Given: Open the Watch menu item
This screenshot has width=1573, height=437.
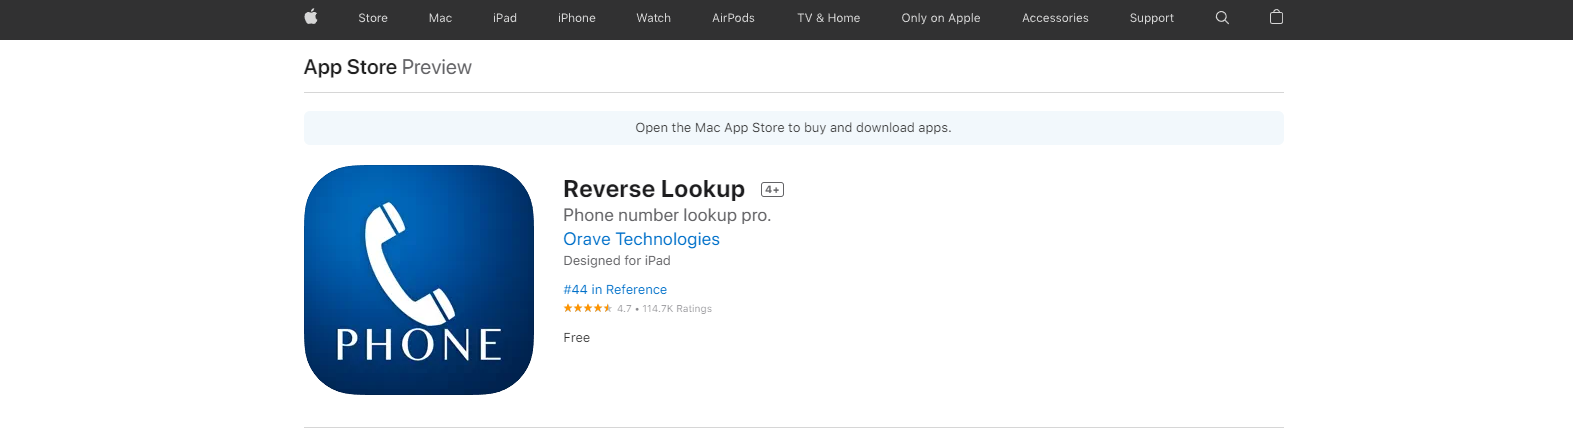Looking at the screenshot, I should (x=654, y=18).
